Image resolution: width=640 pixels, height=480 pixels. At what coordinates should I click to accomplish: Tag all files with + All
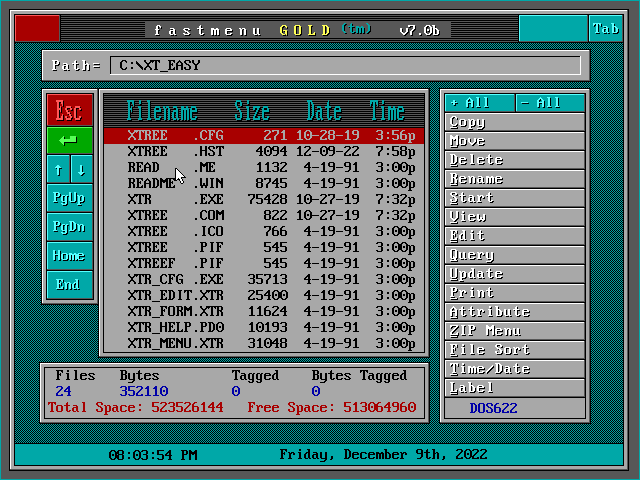(480, 103)
